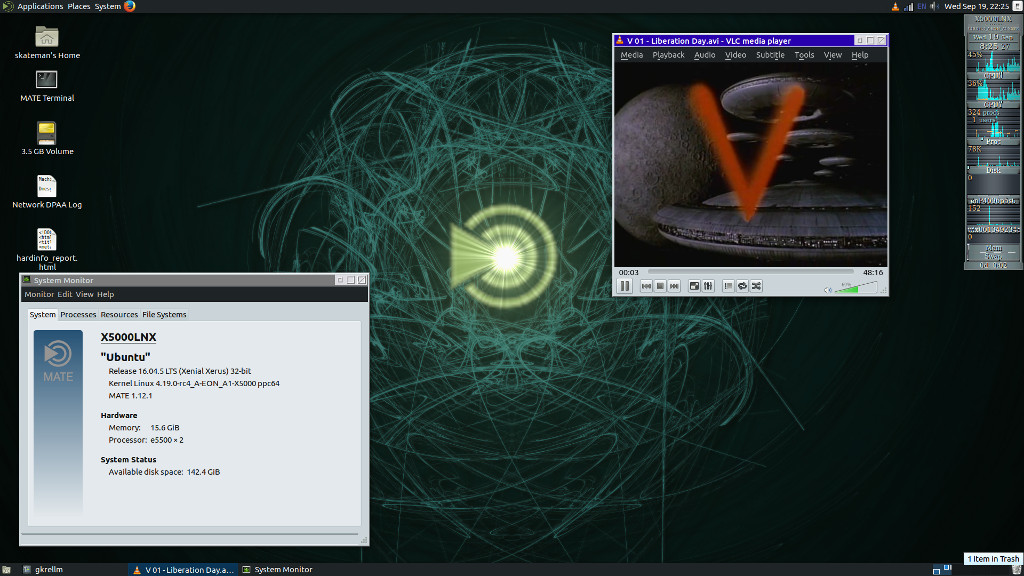The image size is (1024, 576).
Task: Click the gkrellm clock display
Action: click(x=993, y=46)
